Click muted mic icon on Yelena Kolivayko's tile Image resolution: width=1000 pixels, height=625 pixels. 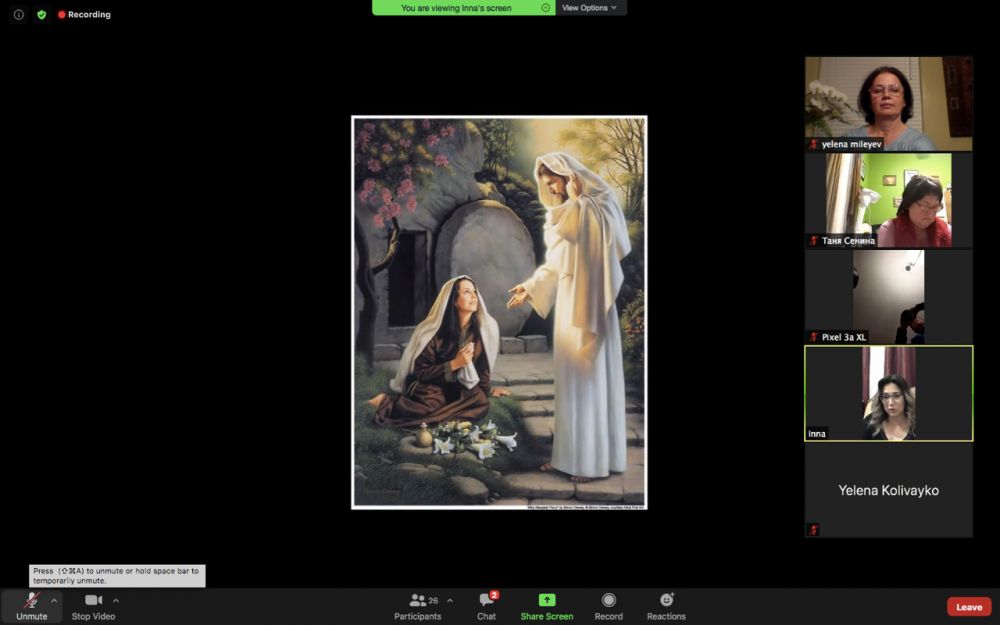coord(813,529)
